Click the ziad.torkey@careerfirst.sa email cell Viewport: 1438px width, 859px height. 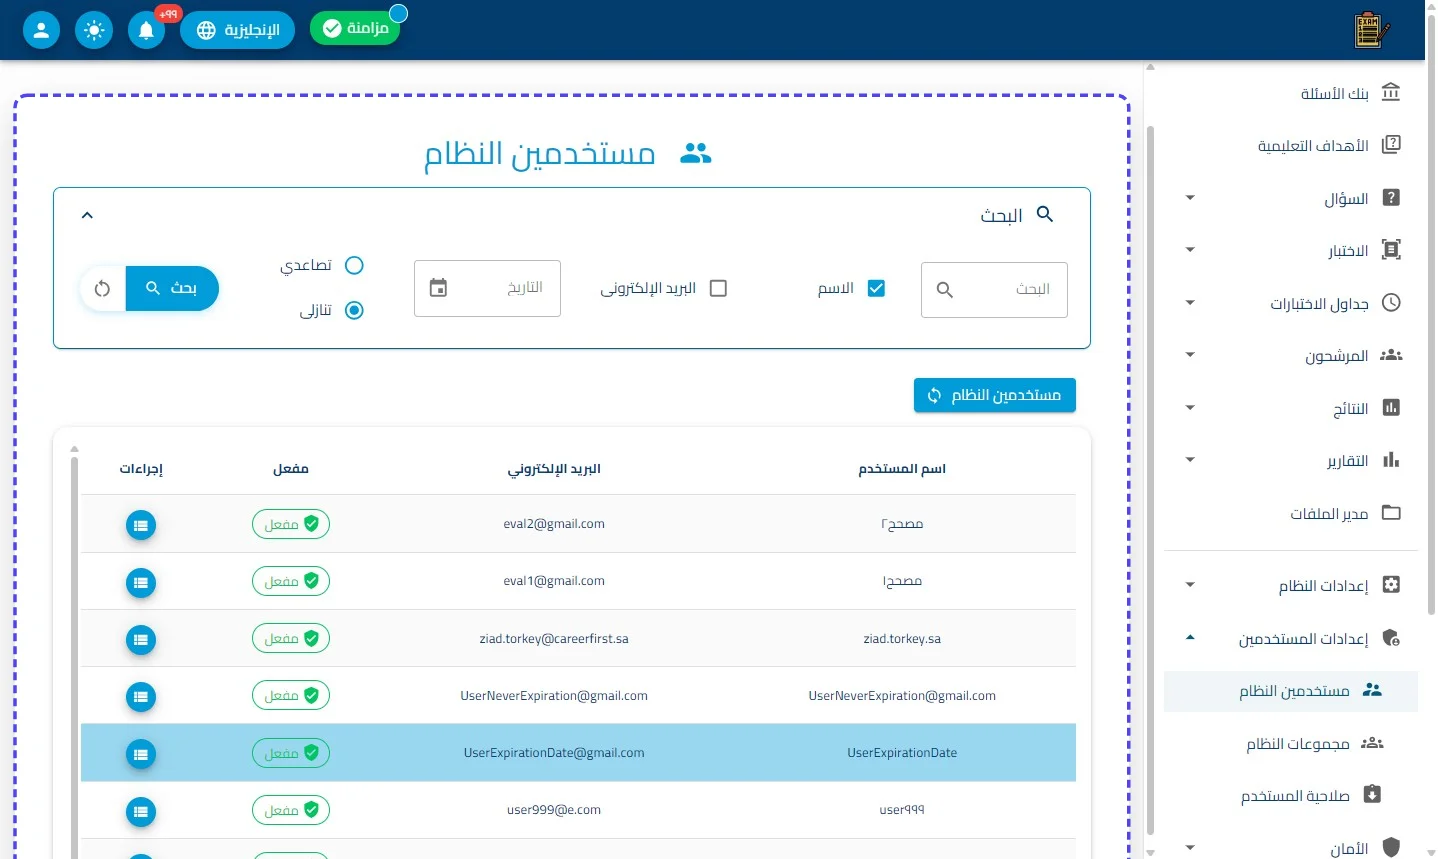click(554, 639)
